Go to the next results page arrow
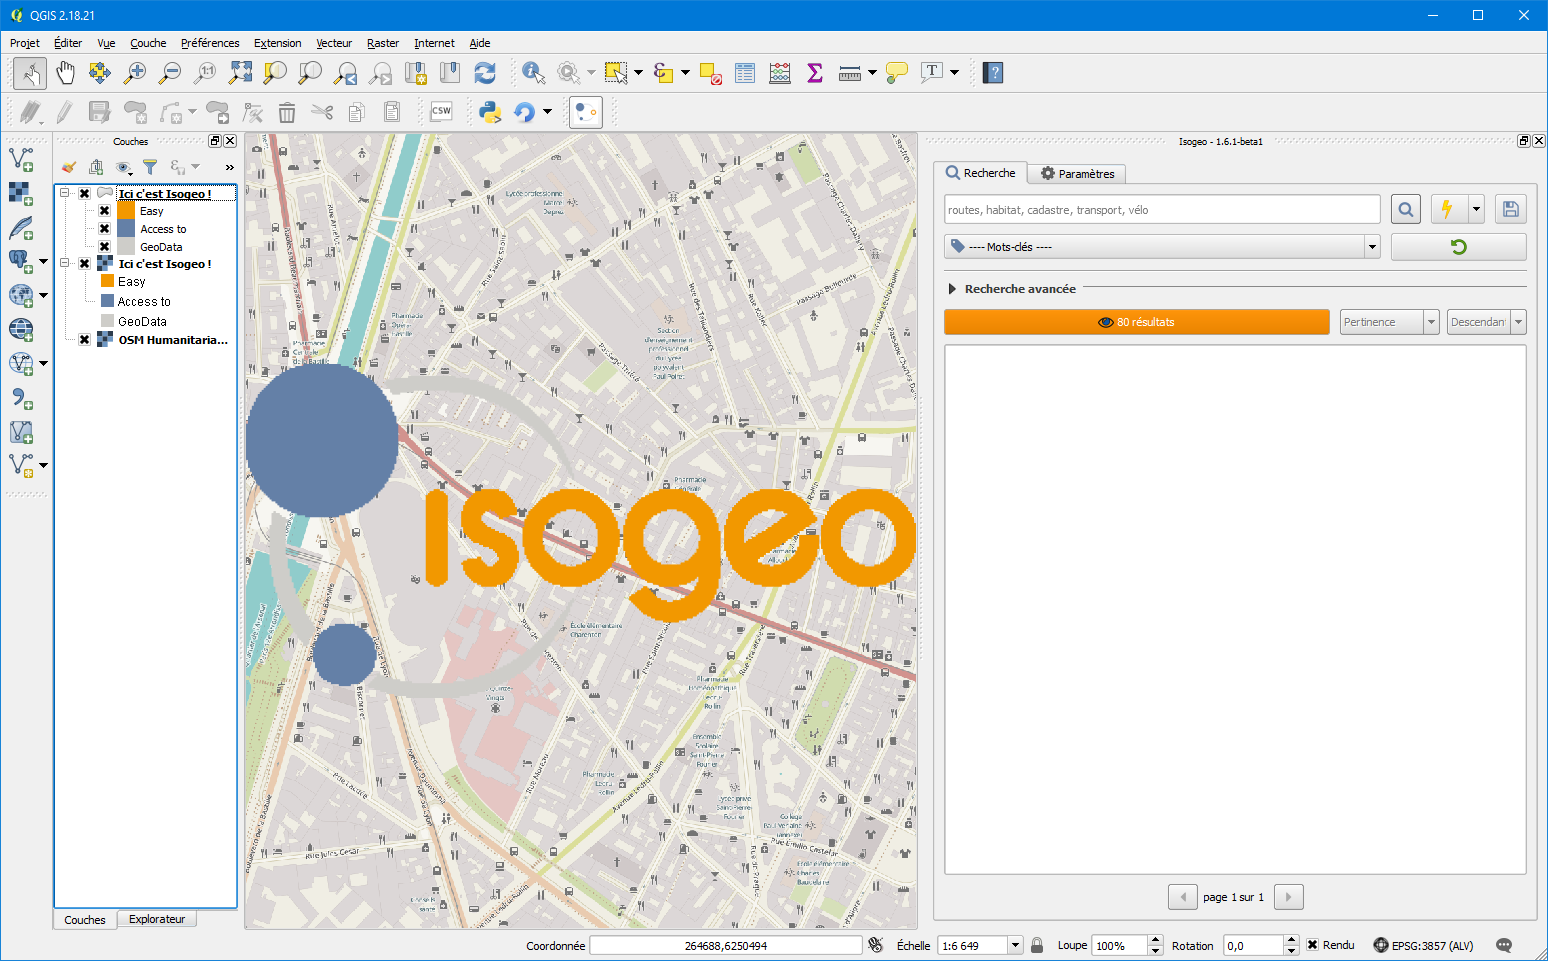This screenshot has height=961, width=1548. click(1289, 897)
